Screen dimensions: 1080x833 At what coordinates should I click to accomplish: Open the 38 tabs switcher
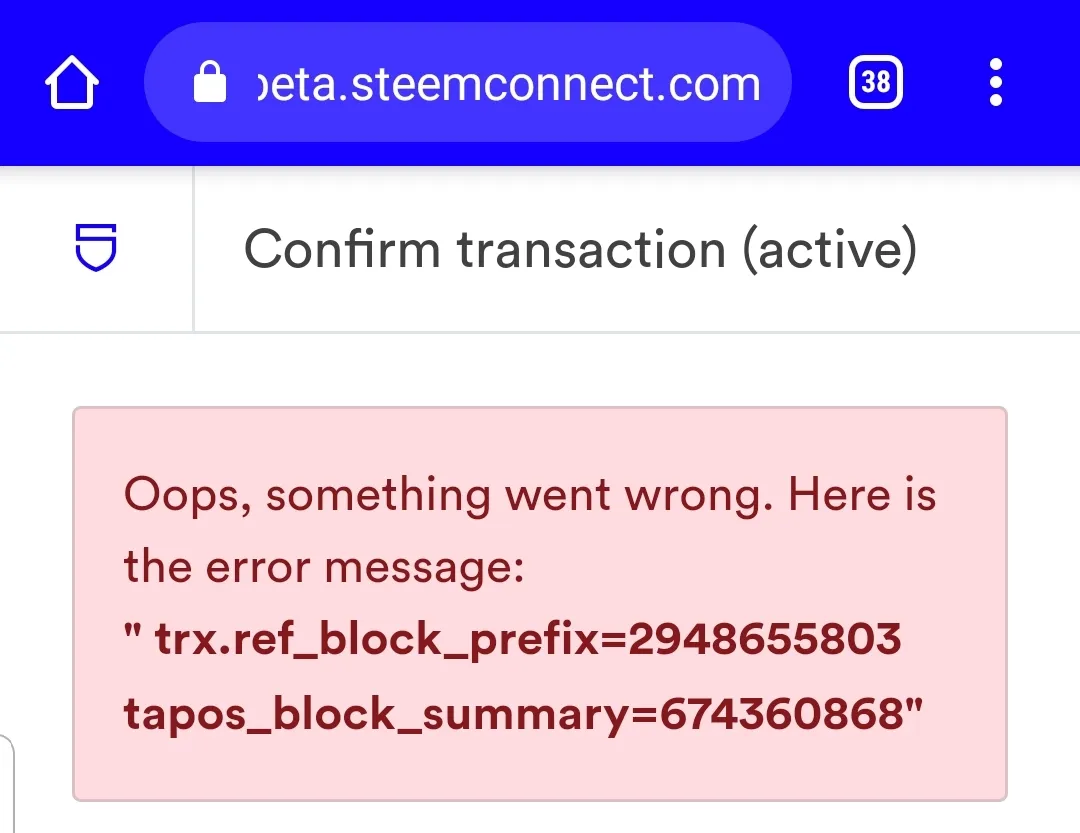point(875,82)
